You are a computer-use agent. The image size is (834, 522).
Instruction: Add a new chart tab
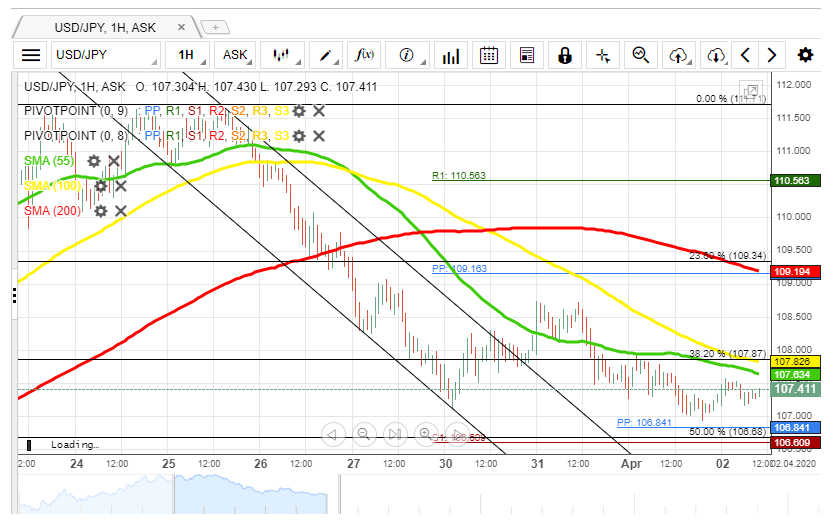217,25
